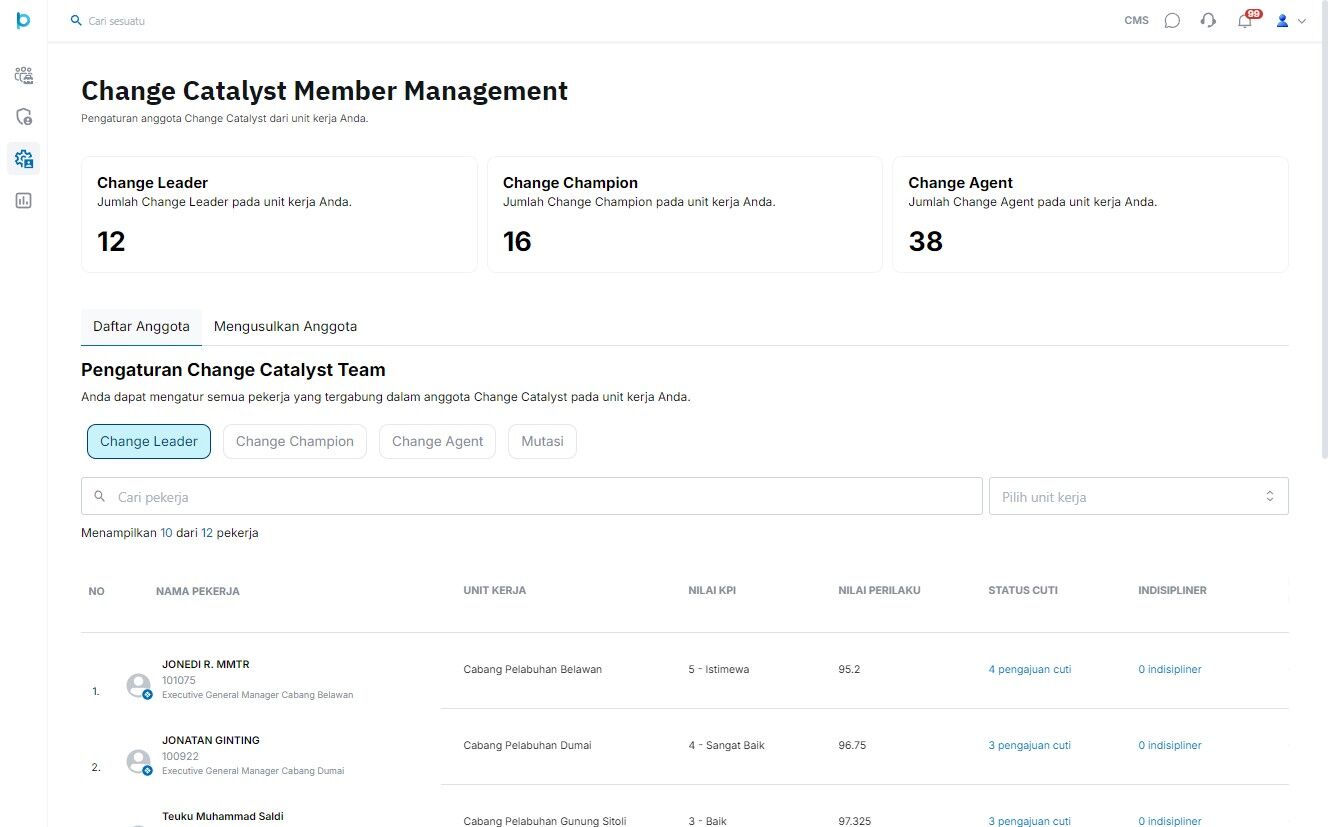Open the chat message icon

click(1172, 20)
